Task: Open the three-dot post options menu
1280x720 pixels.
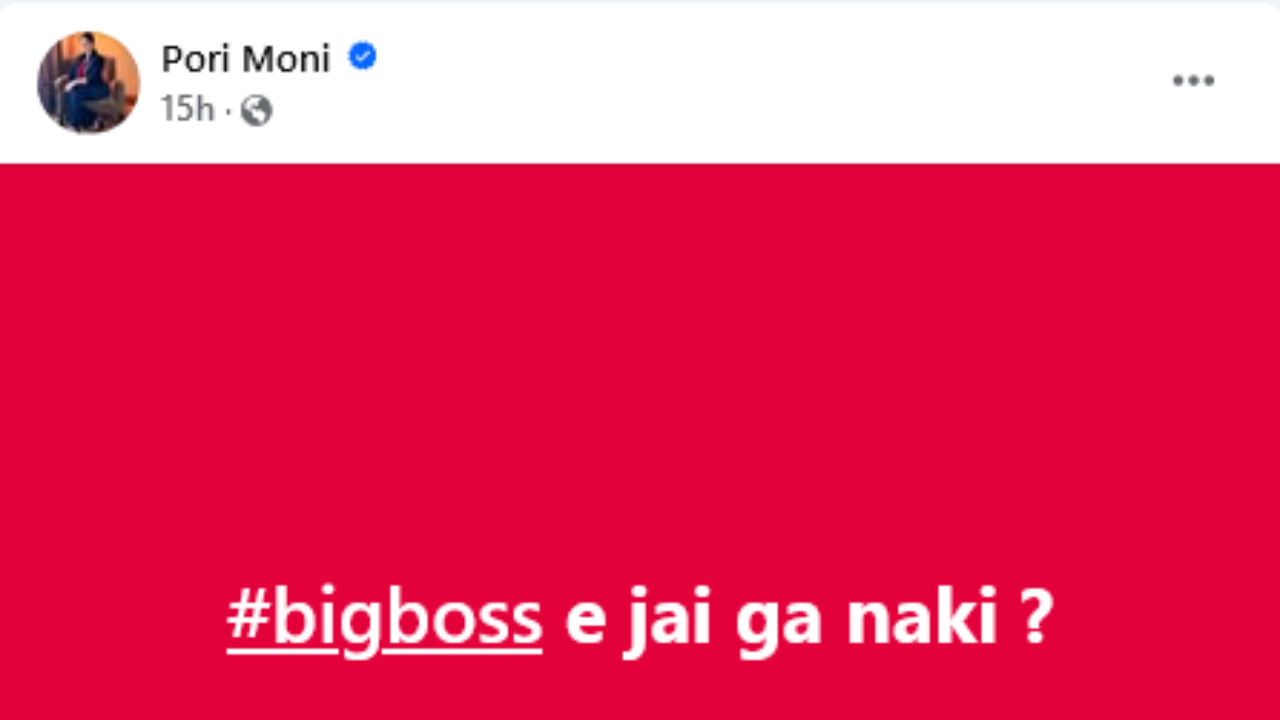Action: pos(1193,81)
